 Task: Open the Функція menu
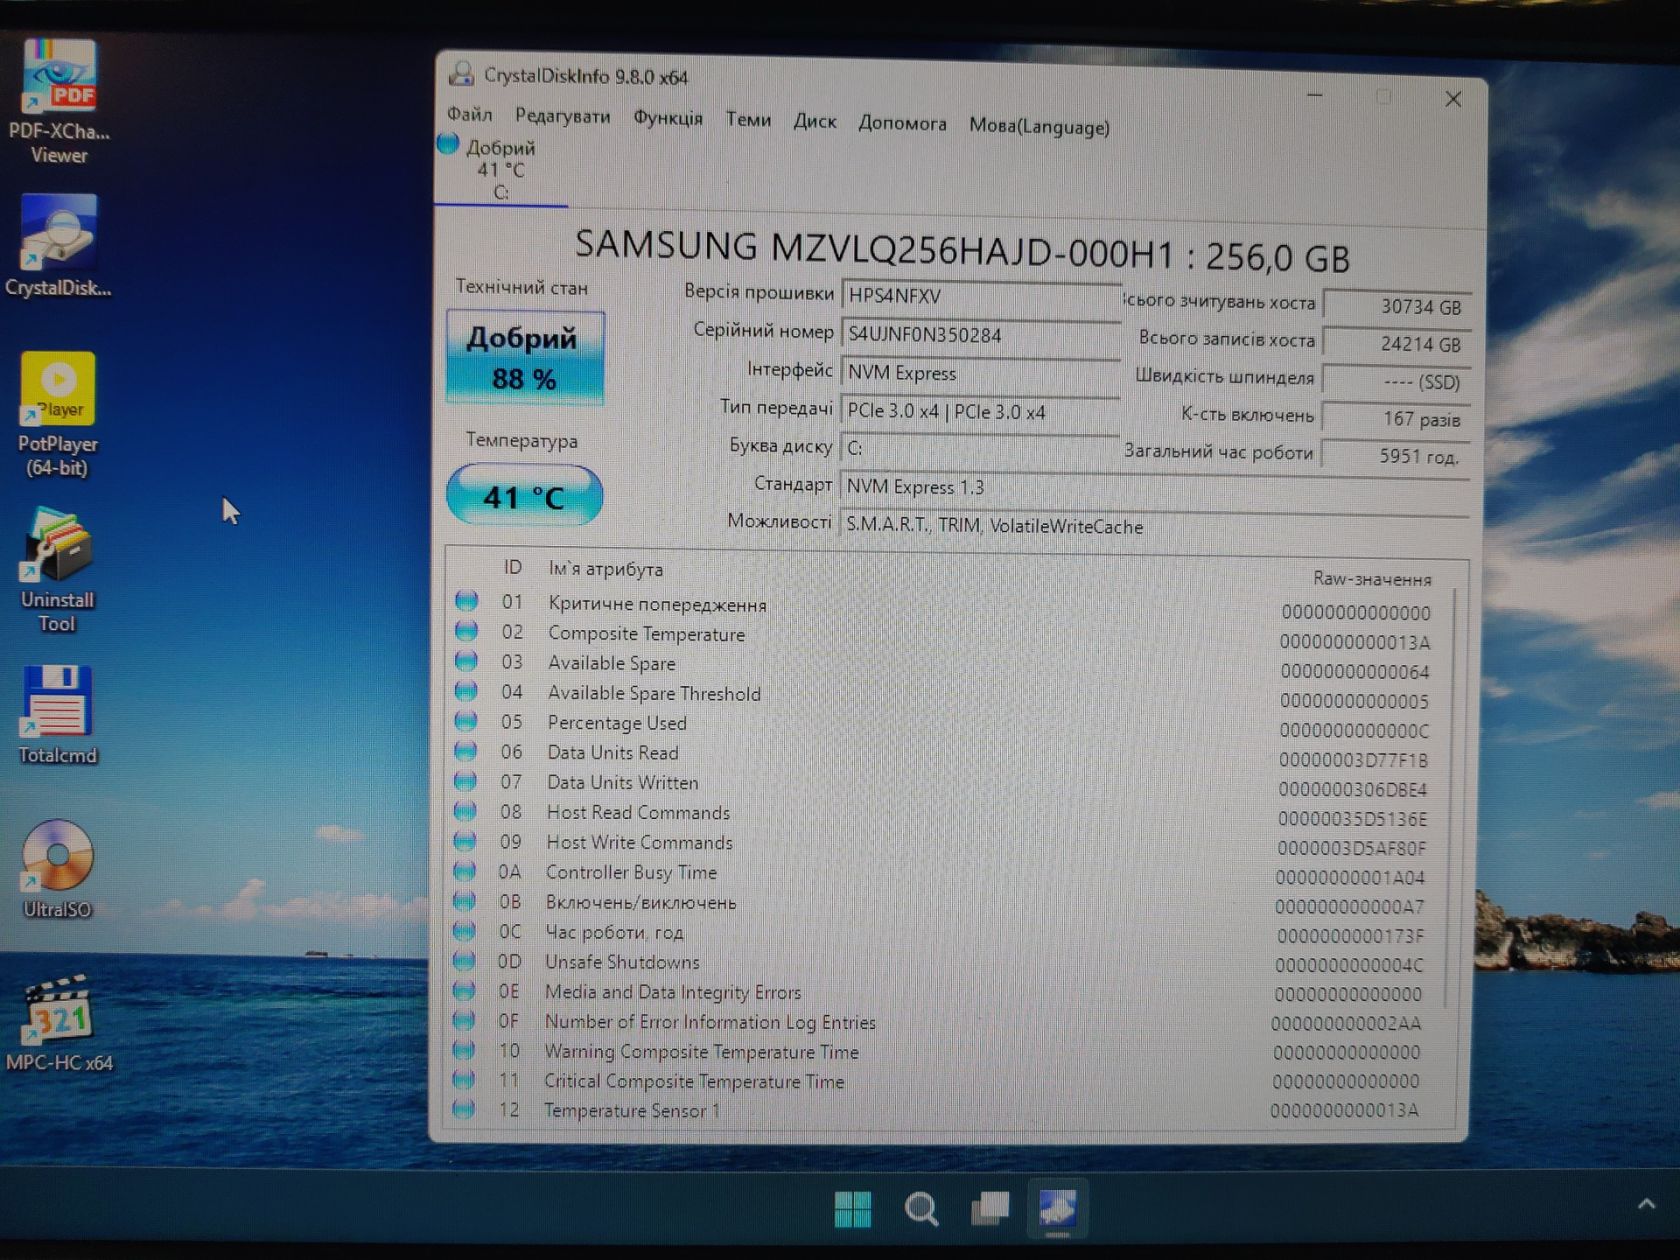click(x=668, y=118)
